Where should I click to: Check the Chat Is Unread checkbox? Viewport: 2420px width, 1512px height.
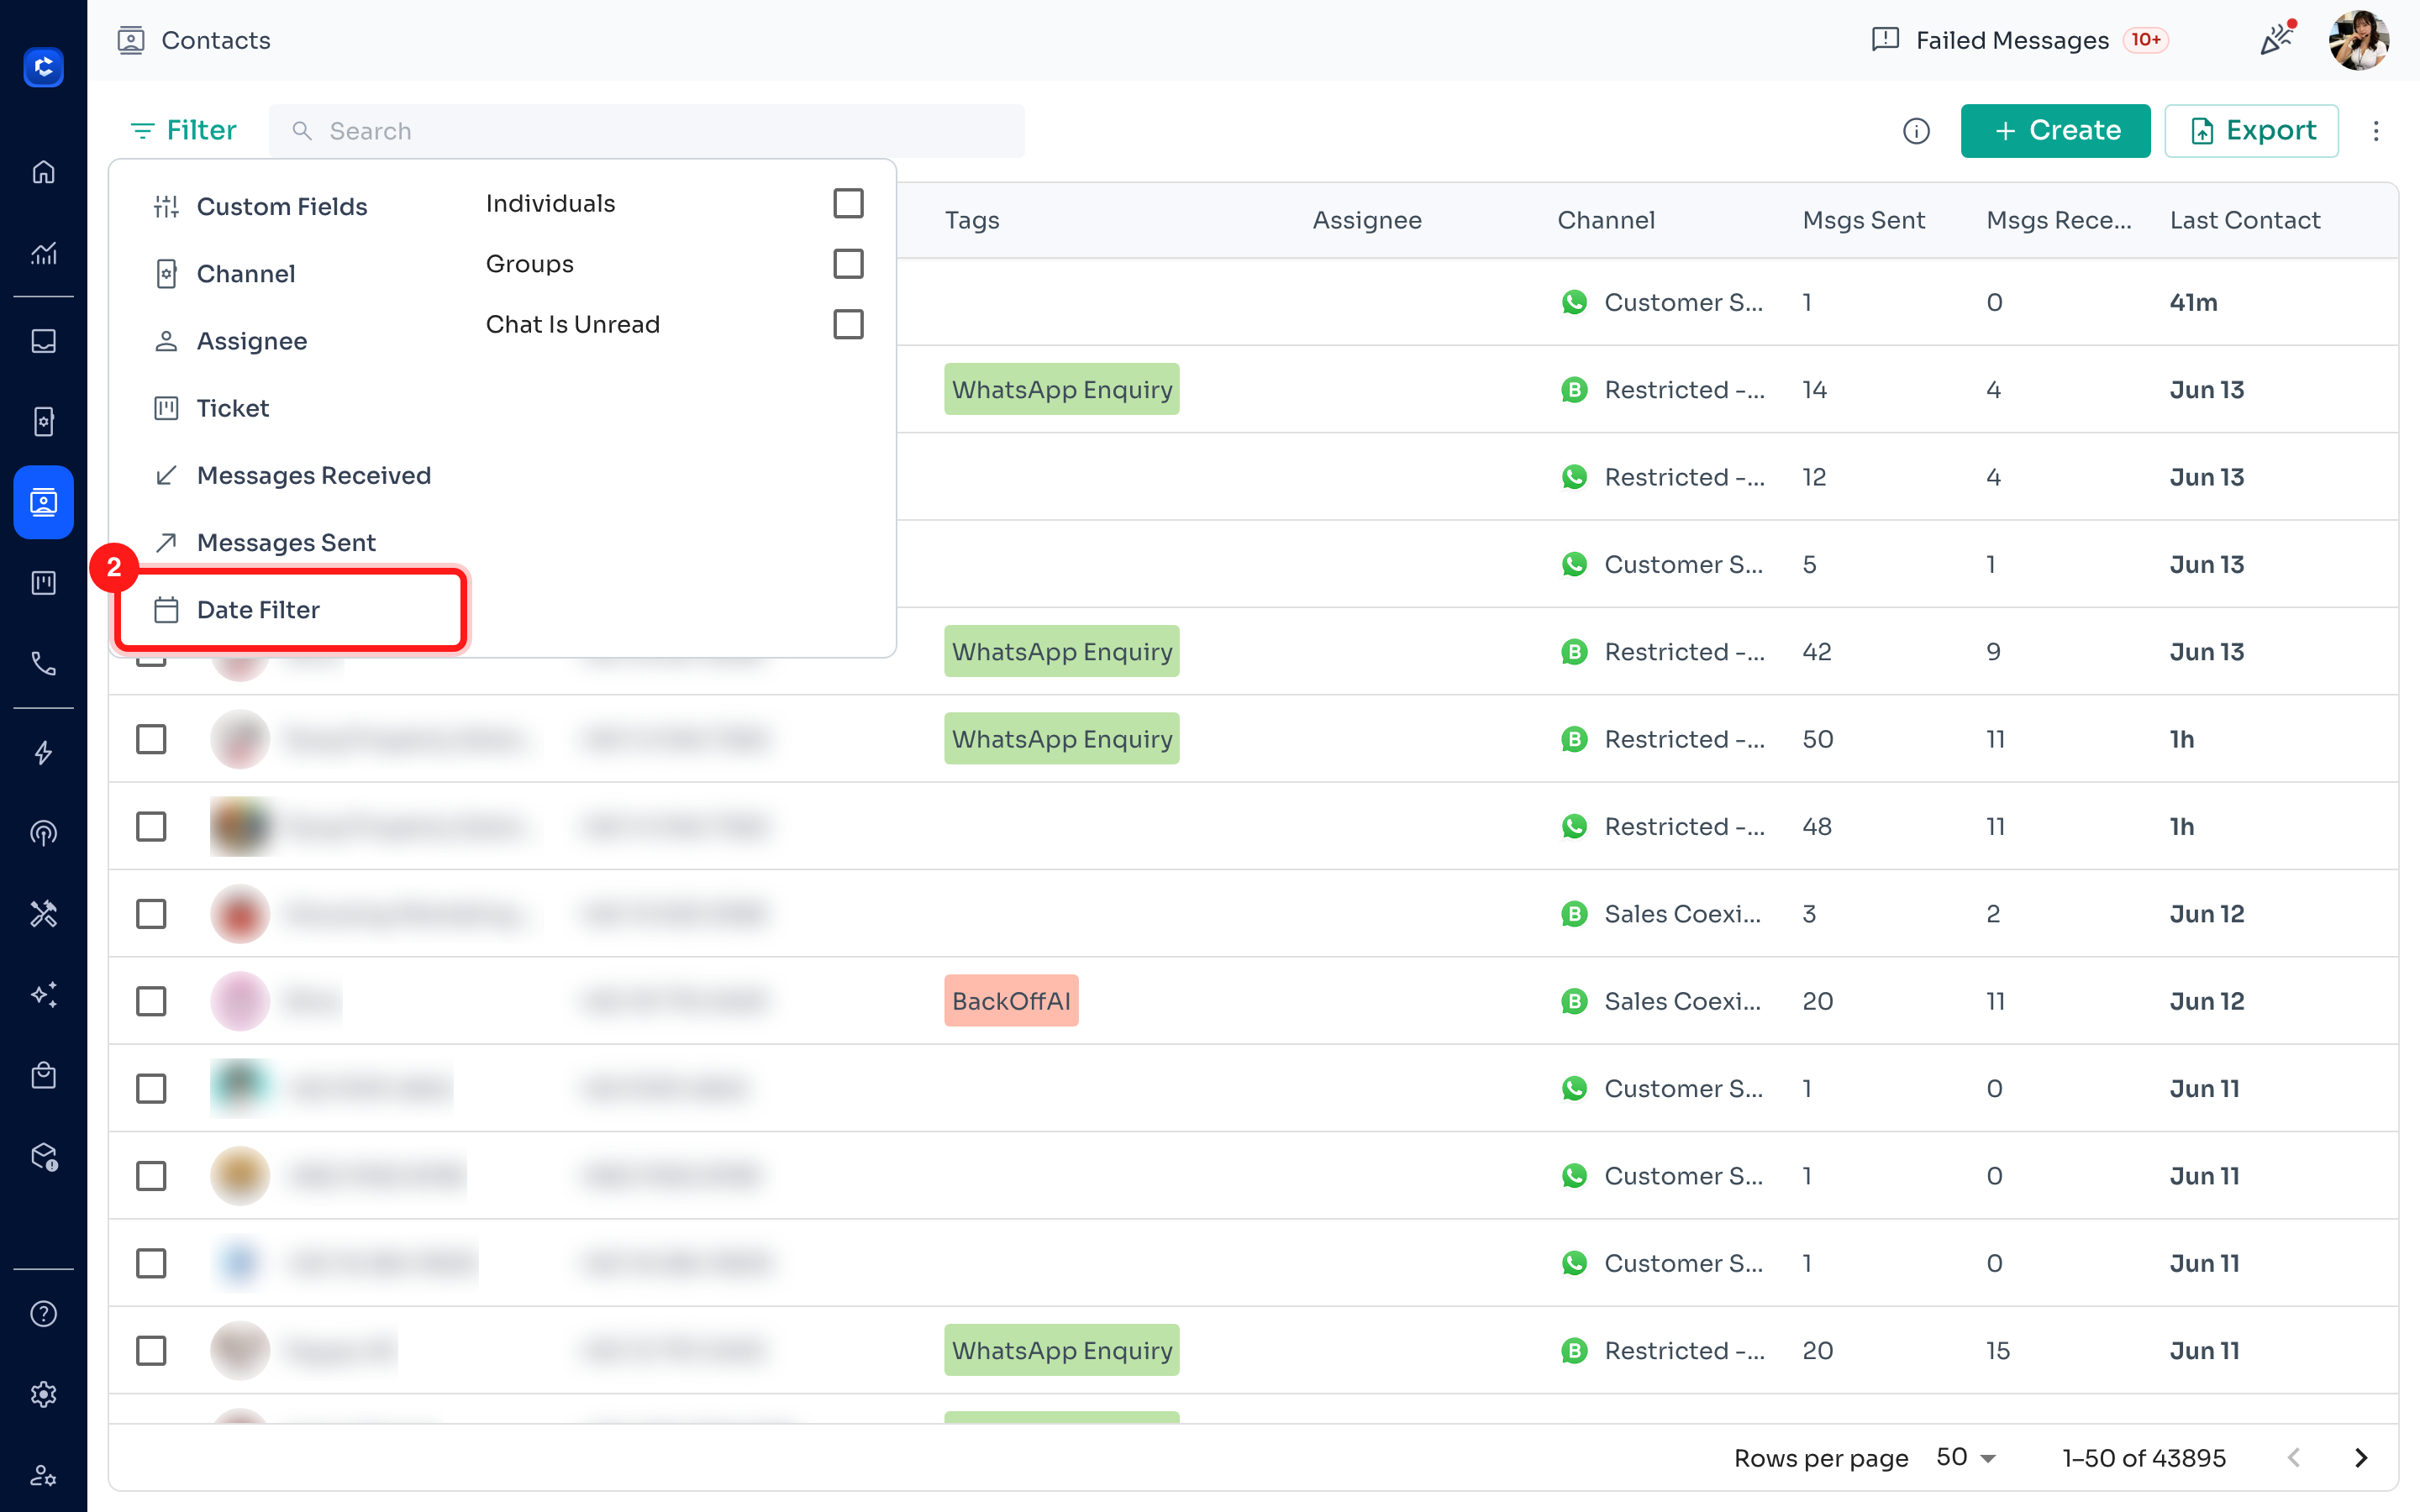coord(848,324)
